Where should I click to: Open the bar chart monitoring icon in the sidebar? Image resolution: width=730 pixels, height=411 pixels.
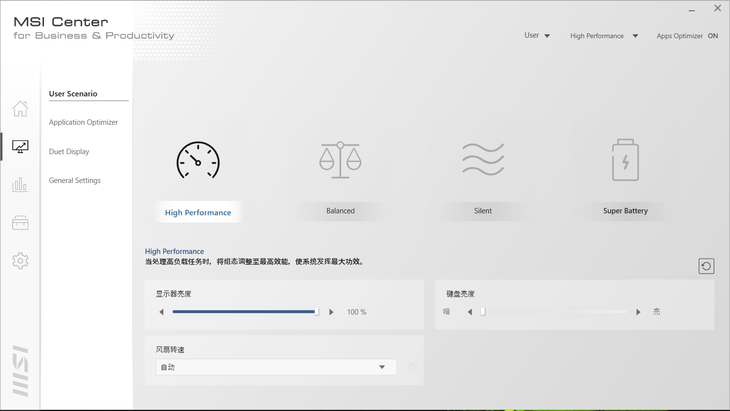tap(20, 184)
